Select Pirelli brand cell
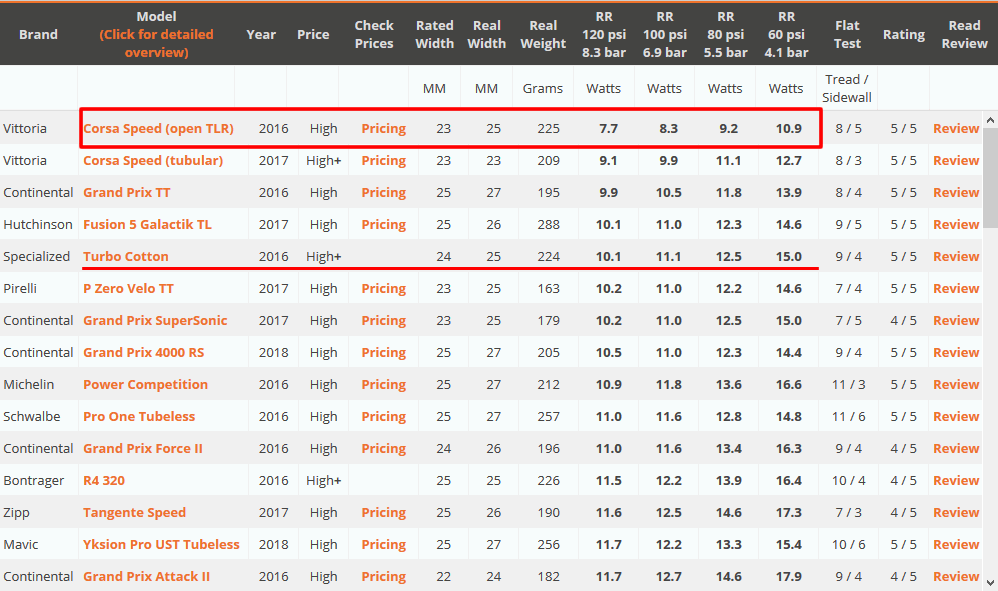Viewport: 998px width, 591px height. click(20, 288)
